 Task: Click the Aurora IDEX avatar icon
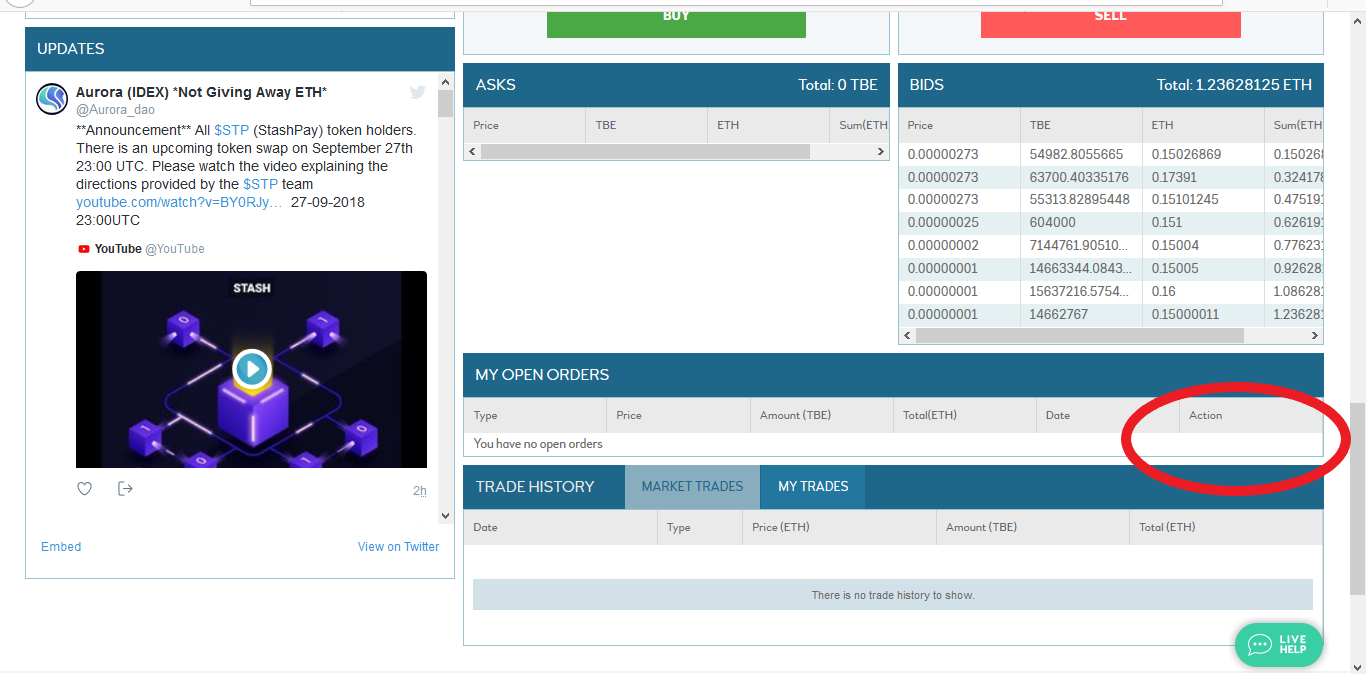tap(51, 100)
